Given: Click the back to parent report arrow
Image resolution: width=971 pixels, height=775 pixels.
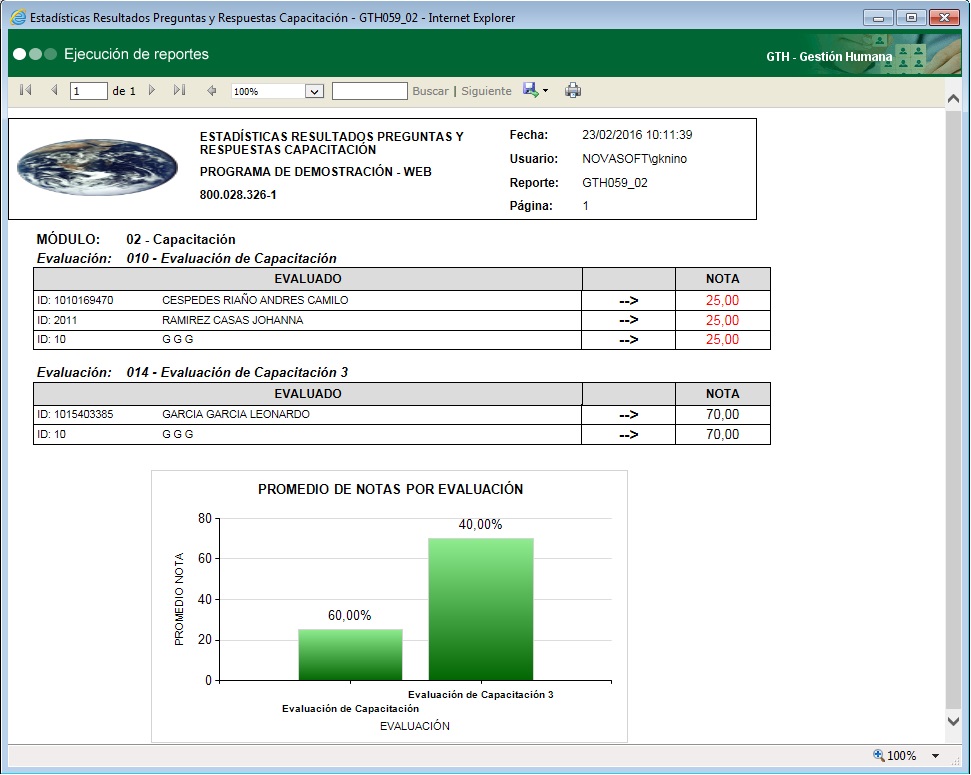Looking at the screenshot, I should click(210, 90).
